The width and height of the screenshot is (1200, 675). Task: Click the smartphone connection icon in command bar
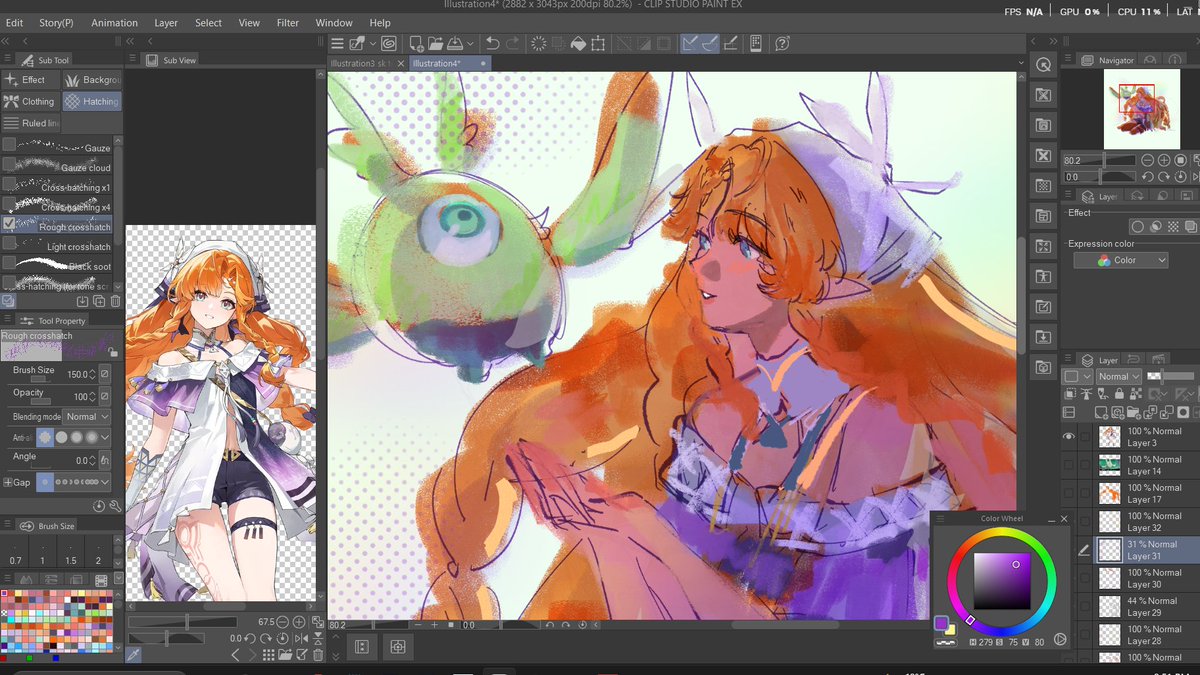755,43
